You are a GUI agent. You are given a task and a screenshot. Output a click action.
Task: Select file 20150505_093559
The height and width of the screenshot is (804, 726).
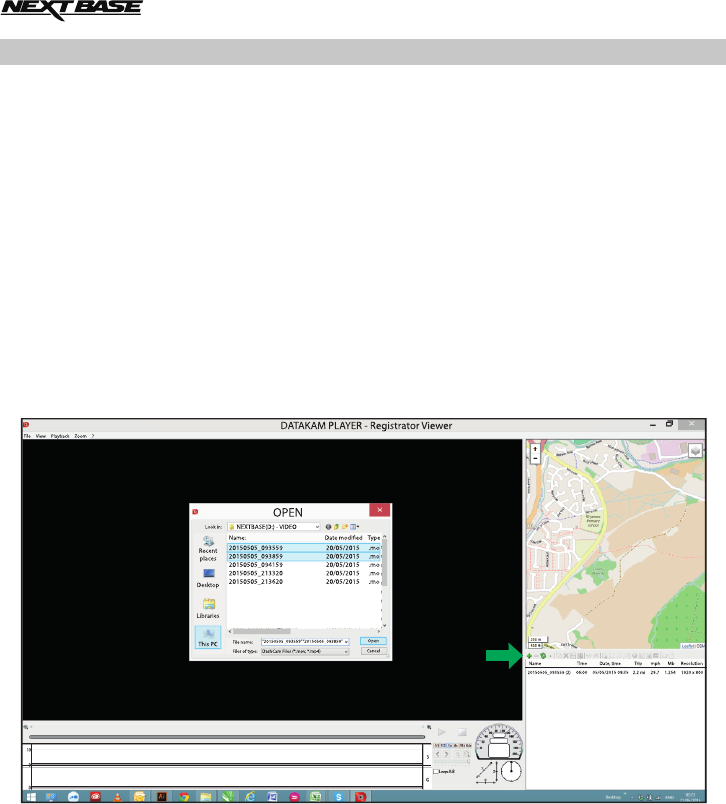click(304, 548)
